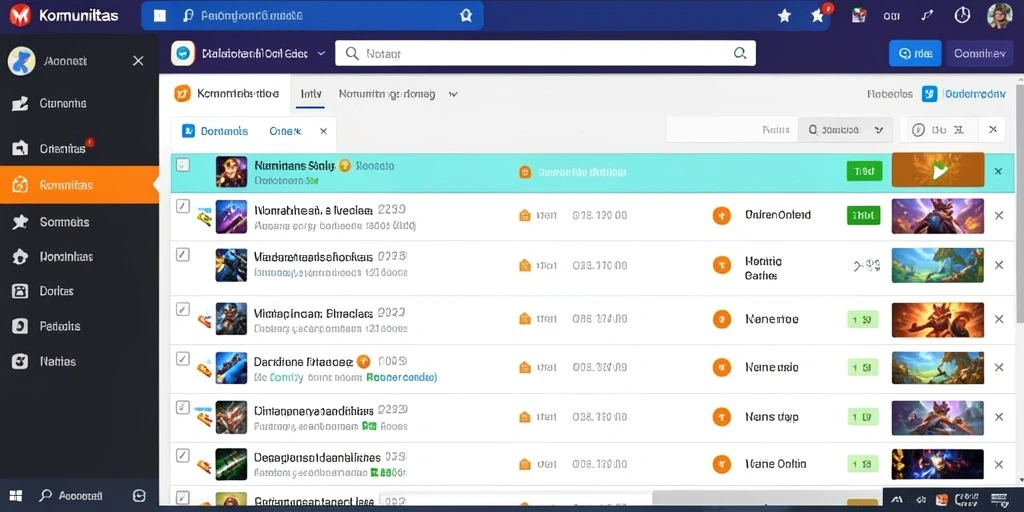Image resolution: width=1024 pixels, height=512 pixels.
Task: Open the artwork thumbnail in the OnlrenOnlerd row
Action: [x=938, y=216]
